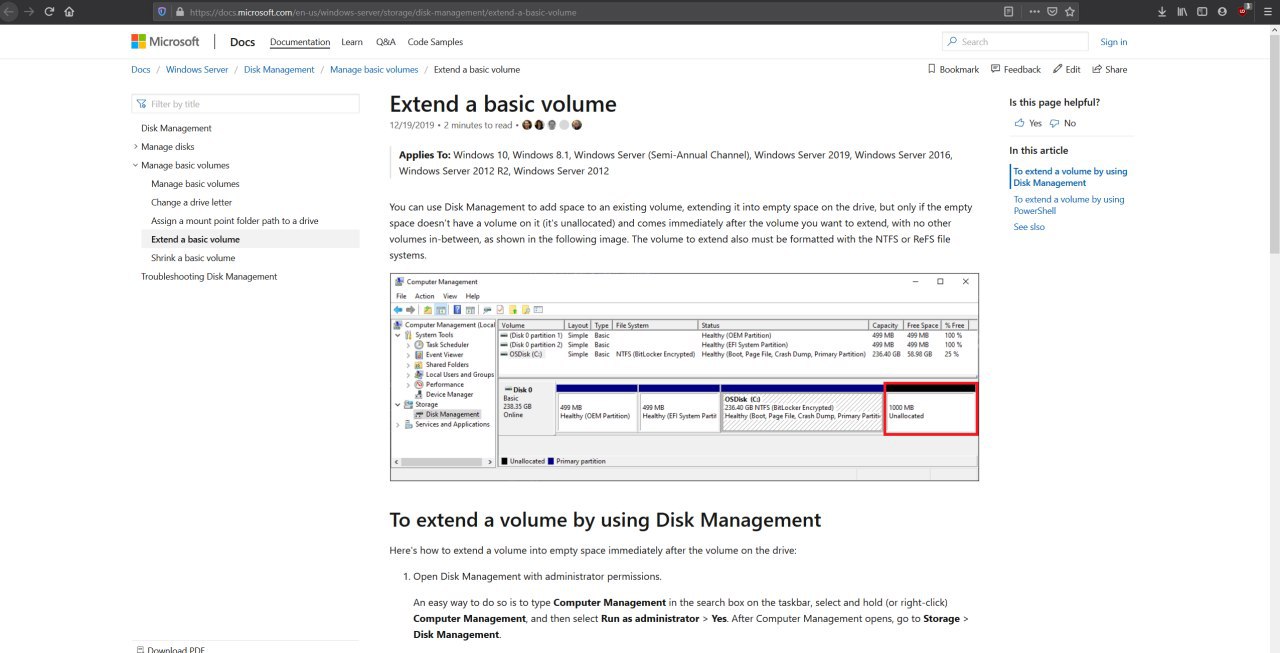Viewport: 1280px width, 653px height.
Task: Go to Disk Management breadcrumb link
Action: (x=279, y=69)
